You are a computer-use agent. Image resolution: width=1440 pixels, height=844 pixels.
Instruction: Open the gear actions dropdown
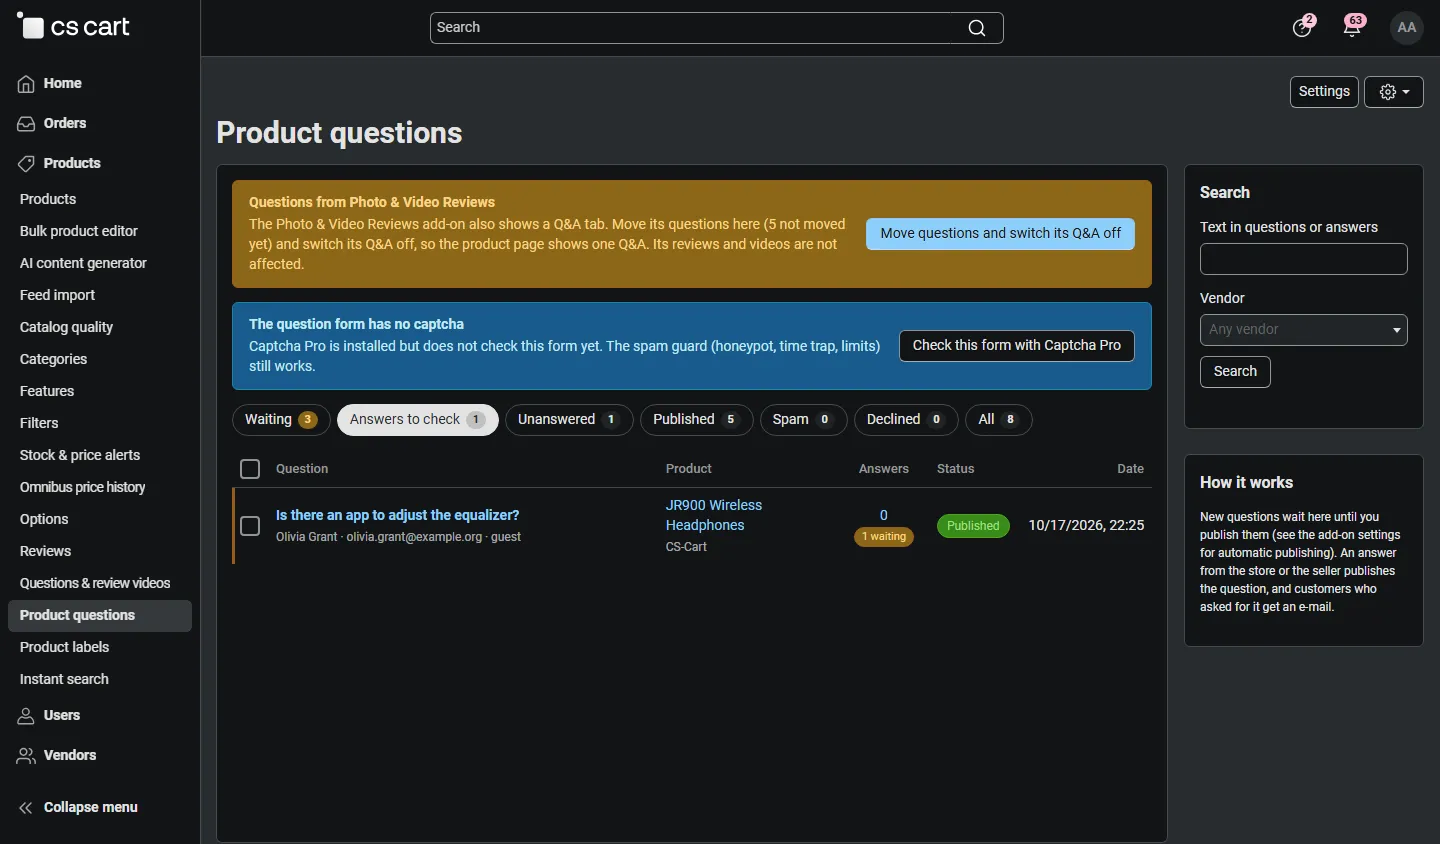[x=1394, y=92]
